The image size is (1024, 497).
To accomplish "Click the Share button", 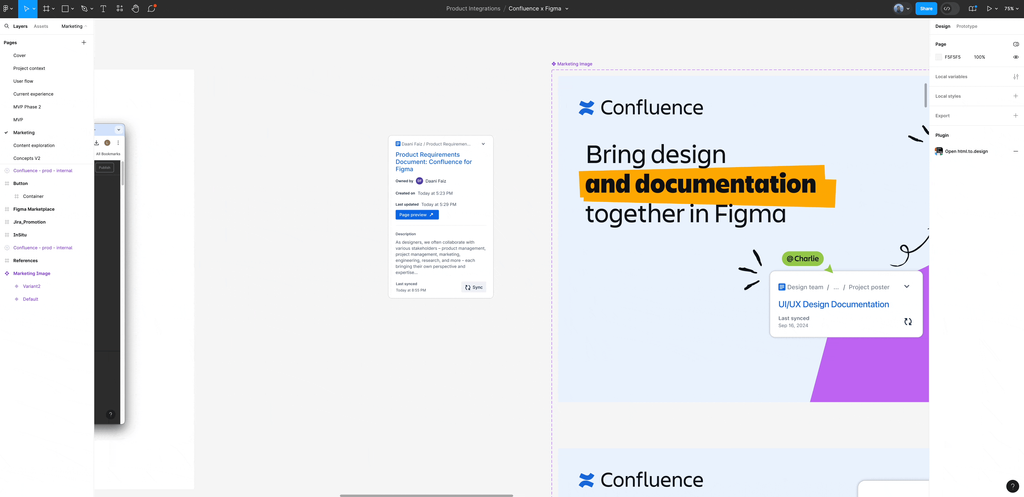I will click(x=926, y=8).
